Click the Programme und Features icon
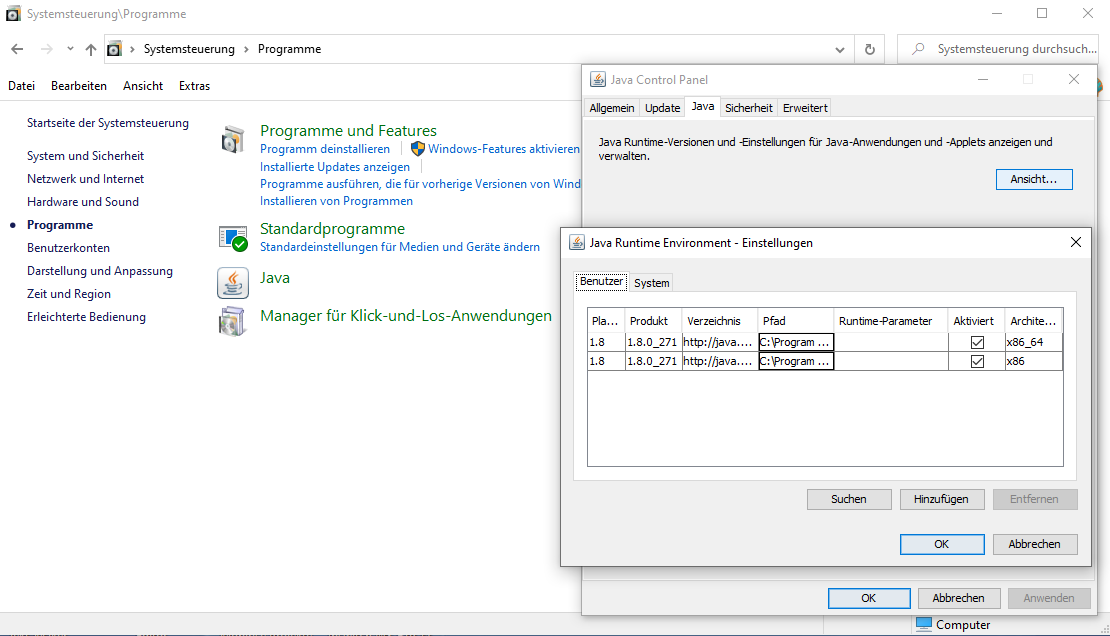 233,140
